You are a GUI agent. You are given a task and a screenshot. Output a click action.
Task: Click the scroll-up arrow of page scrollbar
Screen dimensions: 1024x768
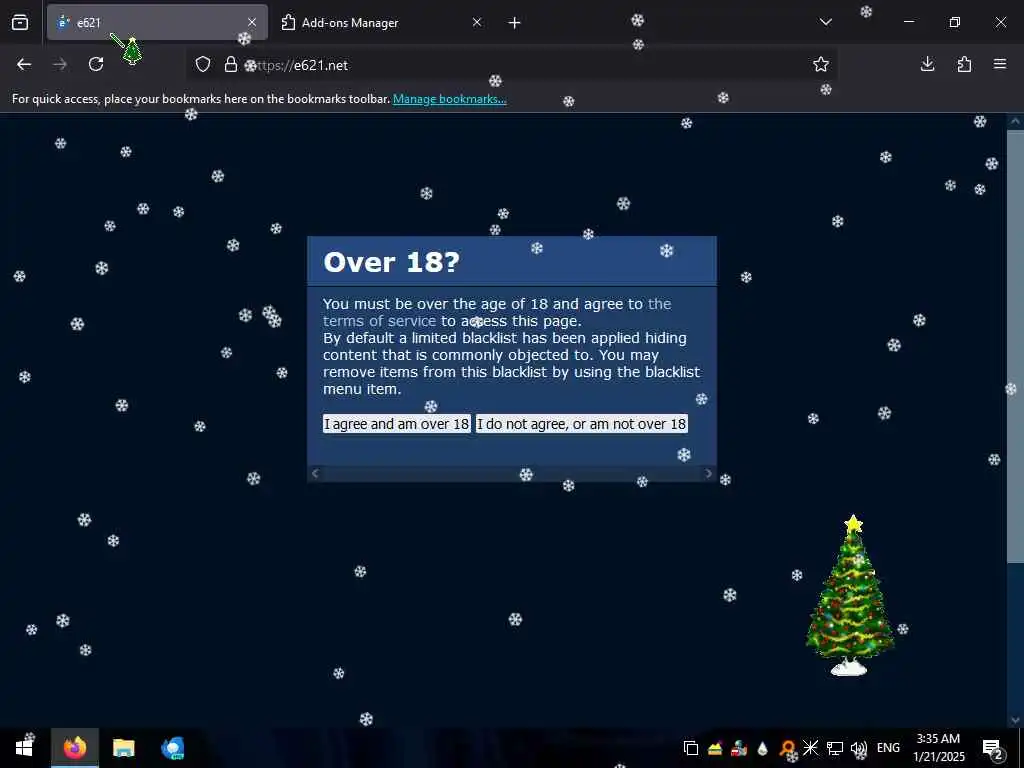[x=1014, y=121]
